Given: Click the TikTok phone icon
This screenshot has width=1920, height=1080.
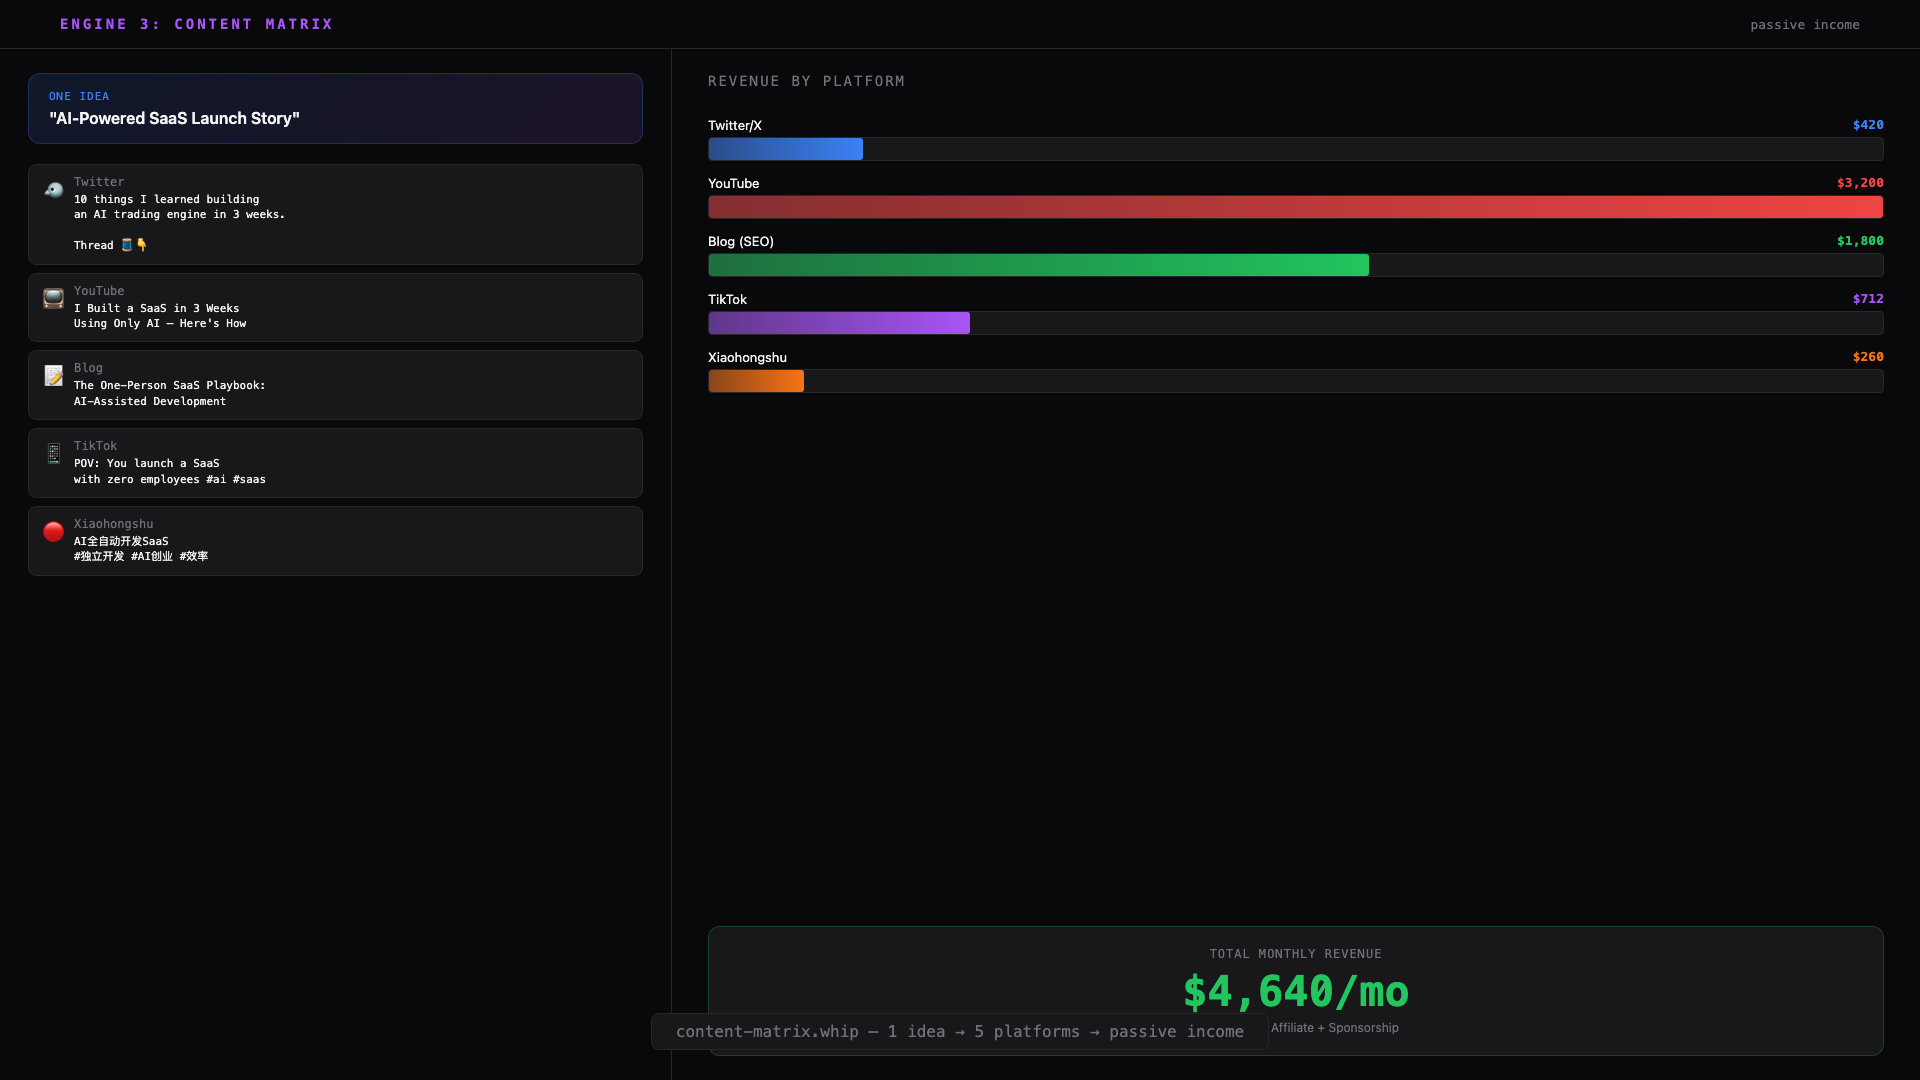Looking at the screenshot, I should tap(54, 454).
